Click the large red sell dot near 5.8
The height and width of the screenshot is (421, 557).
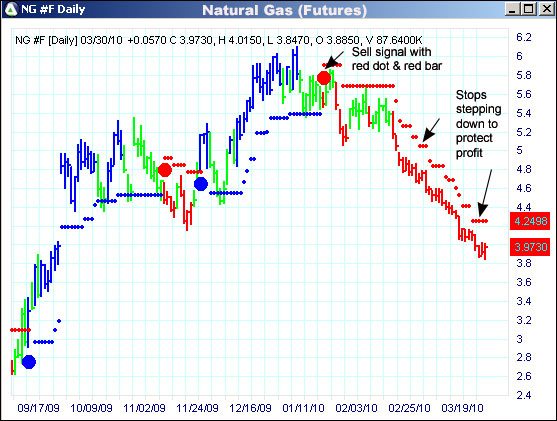324,78
